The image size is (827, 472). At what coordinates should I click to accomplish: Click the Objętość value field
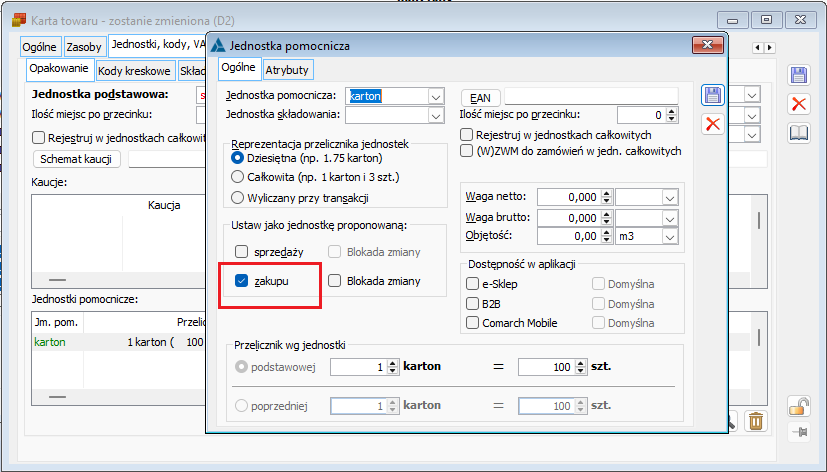tap(570, 236)
